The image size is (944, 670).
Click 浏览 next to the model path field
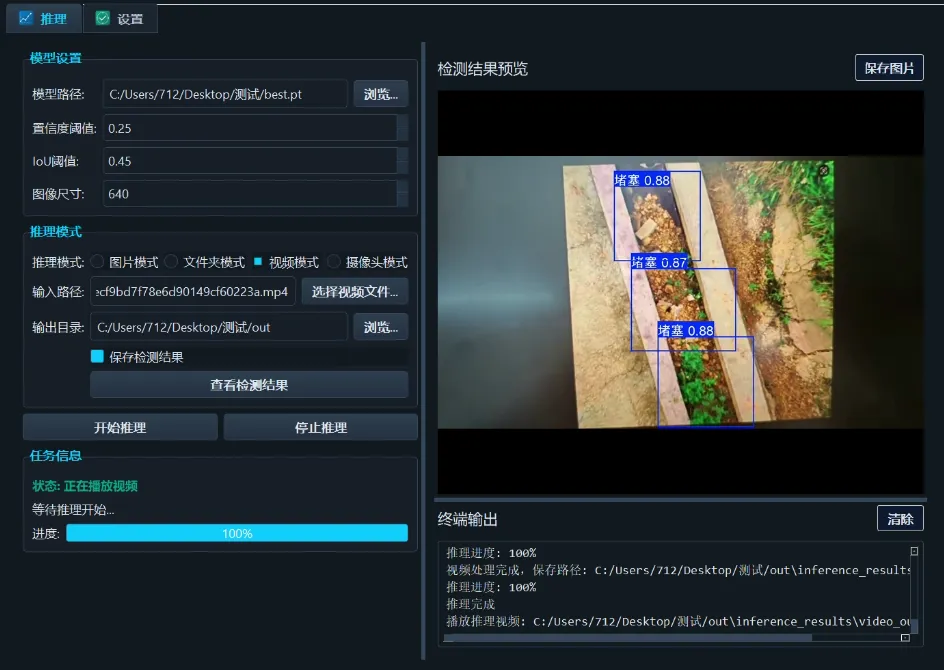tap(381, 94)
